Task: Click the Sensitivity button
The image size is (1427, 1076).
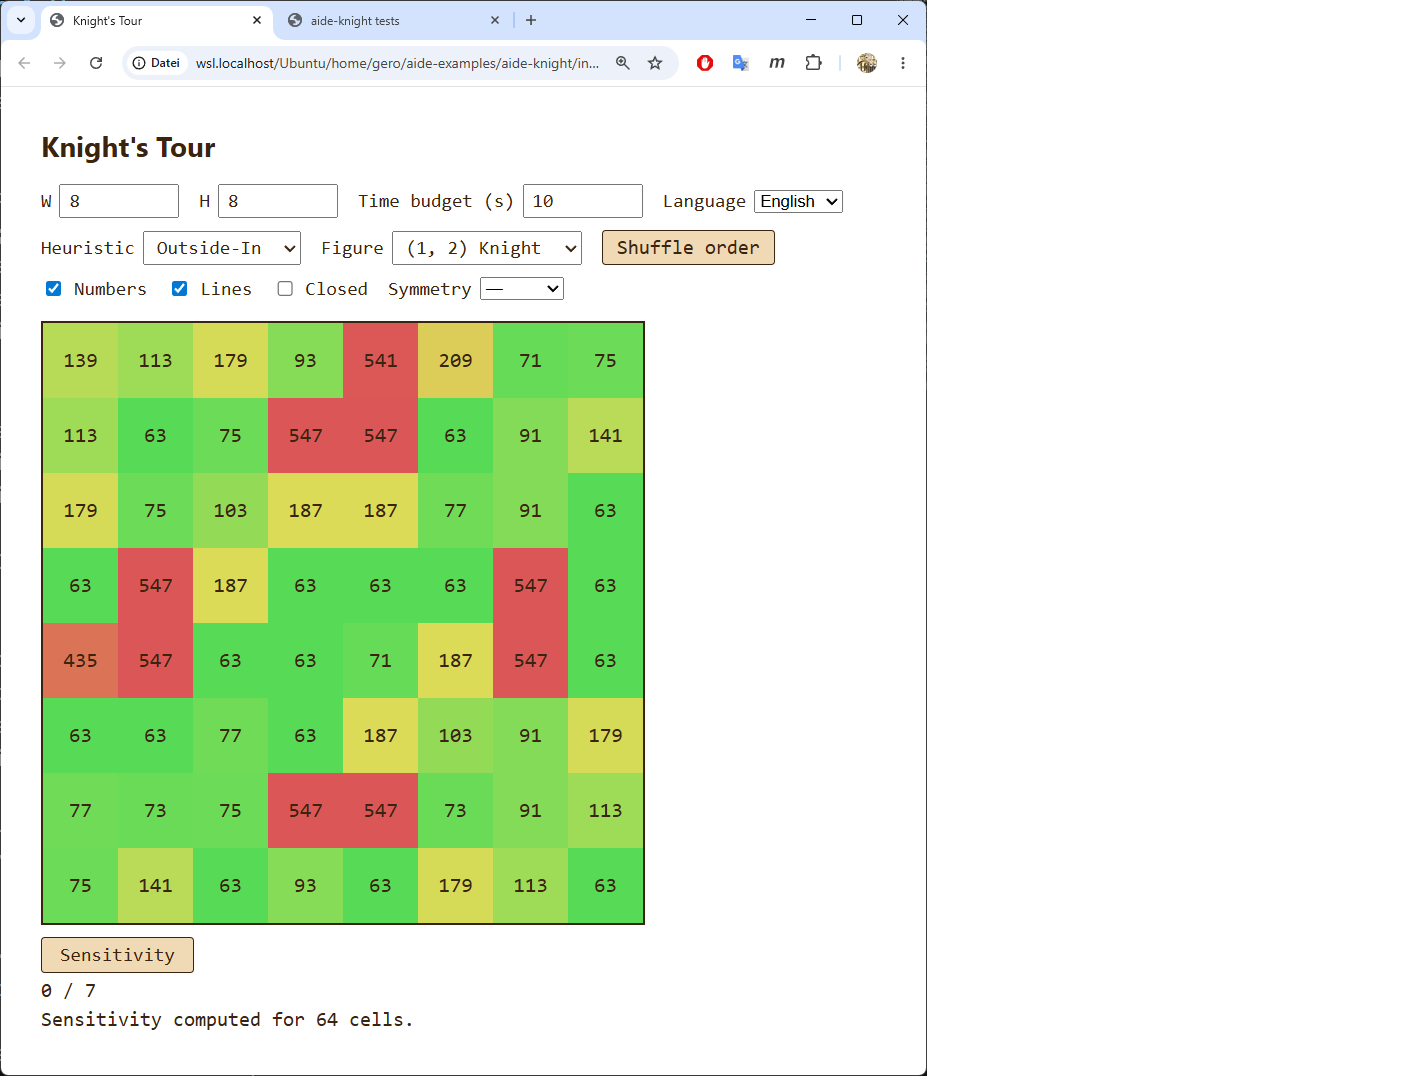Action: 117,955
